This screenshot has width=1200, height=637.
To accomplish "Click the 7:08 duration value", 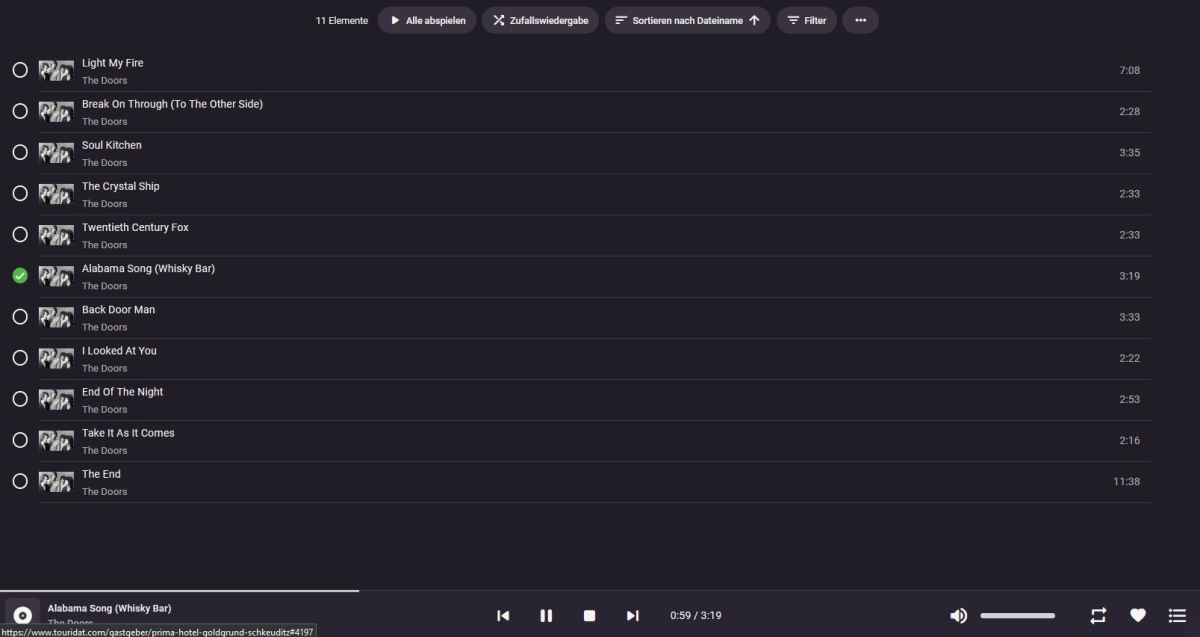I will click(1130, 70).
